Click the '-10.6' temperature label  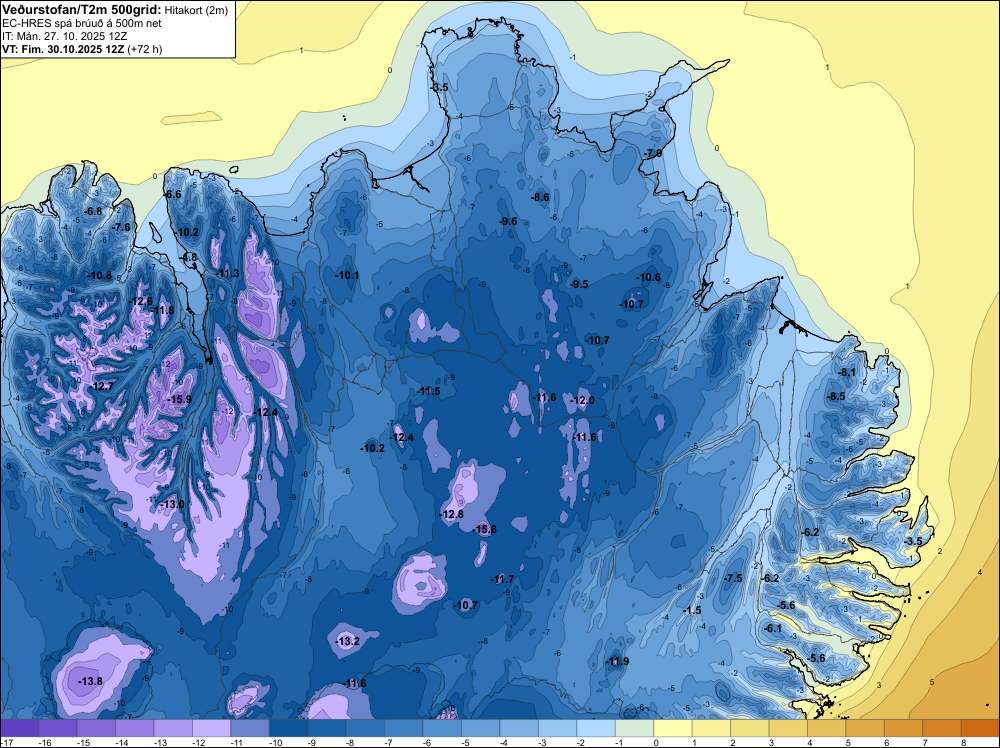pyautogui.click(x=649, y=277)
